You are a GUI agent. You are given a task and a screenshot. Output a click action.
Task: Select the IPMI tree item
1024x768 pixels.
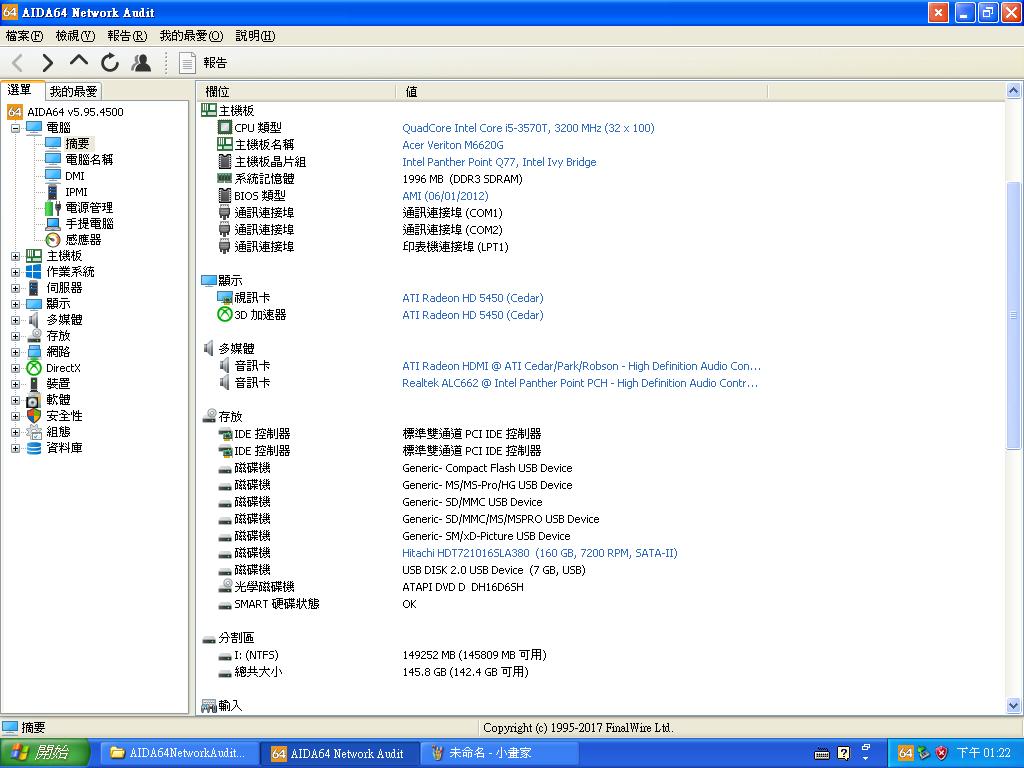tap(76, 192)
